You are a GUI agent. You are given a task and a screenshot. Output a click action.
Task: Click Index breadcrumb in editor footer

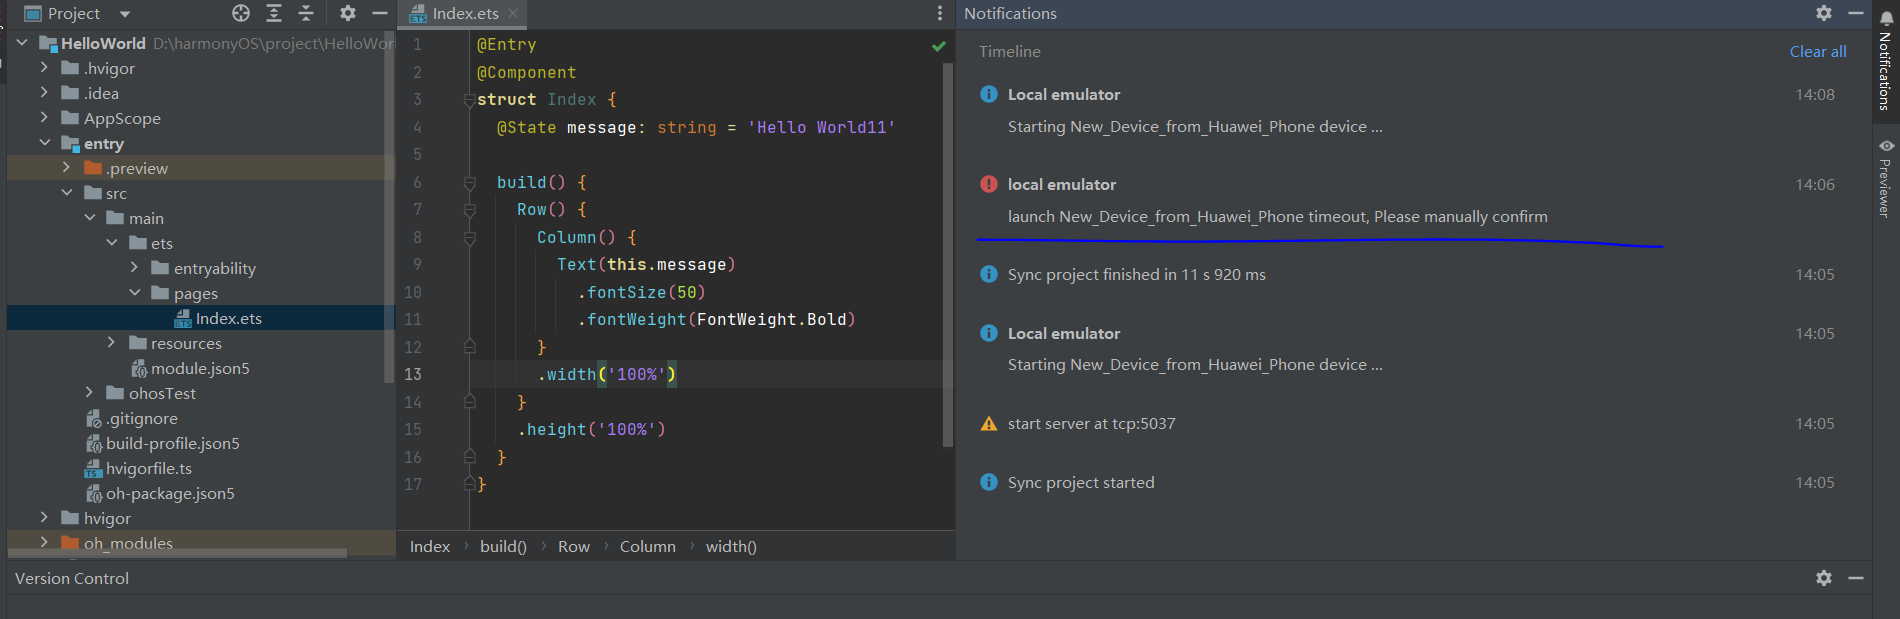tap(430, 546)
